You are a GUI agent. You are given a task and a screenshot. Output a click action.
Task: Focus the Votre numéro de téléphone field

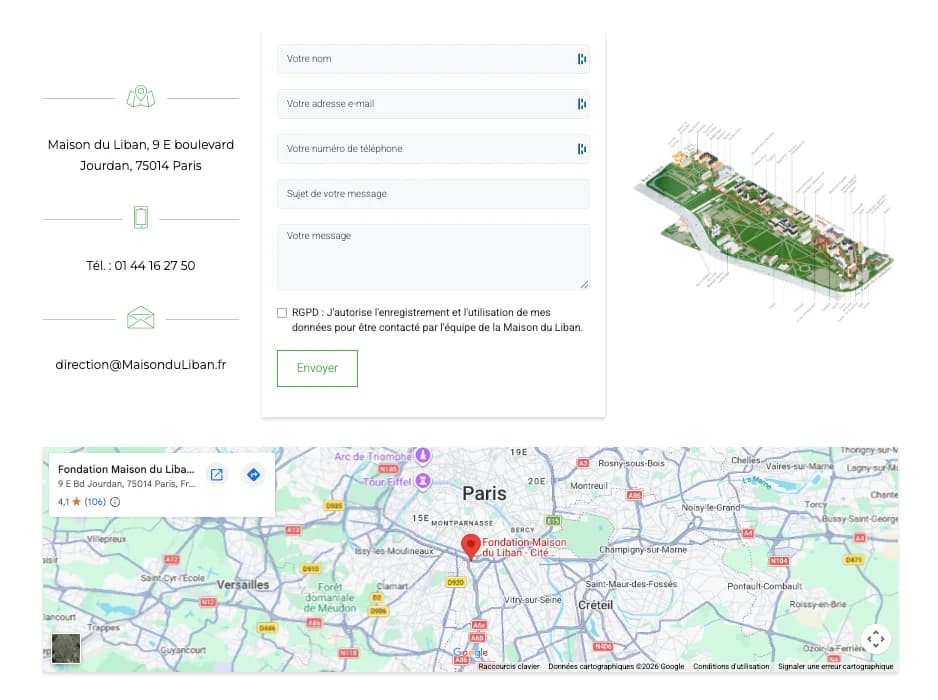(433, 148)
